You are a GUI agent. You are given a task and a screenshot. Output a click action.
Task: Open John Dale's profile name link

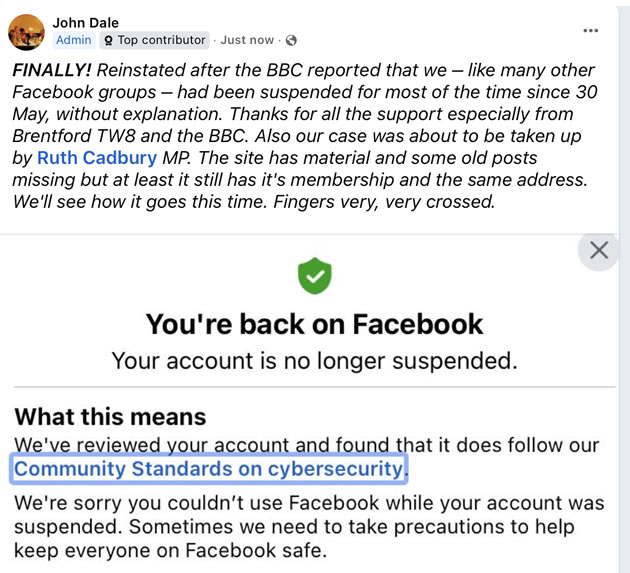85,21
